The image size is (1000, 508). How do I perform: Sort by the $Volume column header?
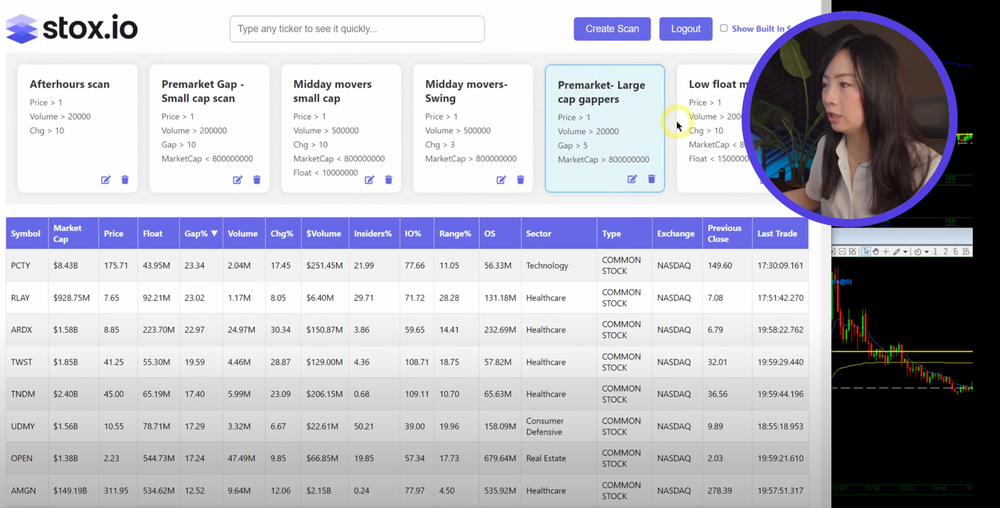(x=325, y=233)
